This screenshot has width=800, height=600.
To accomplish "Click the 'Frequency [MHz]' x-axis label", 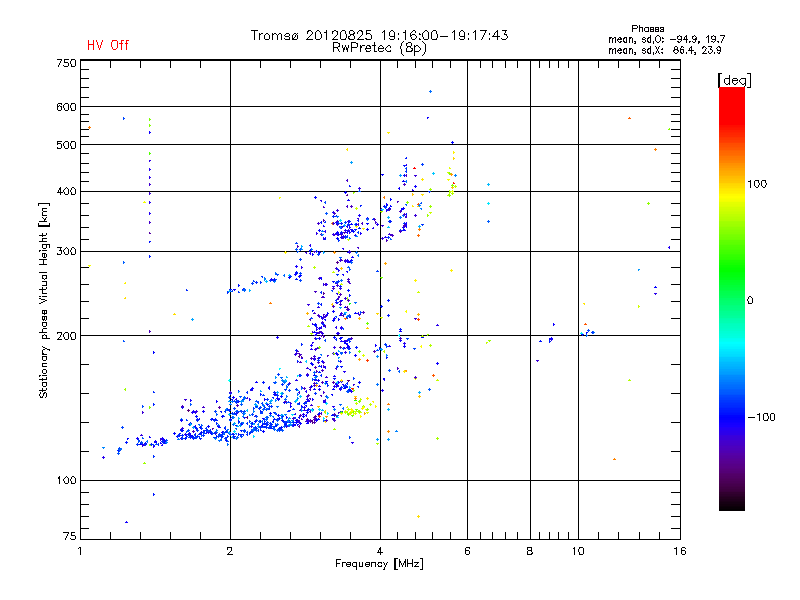I will tap(379, 564).
